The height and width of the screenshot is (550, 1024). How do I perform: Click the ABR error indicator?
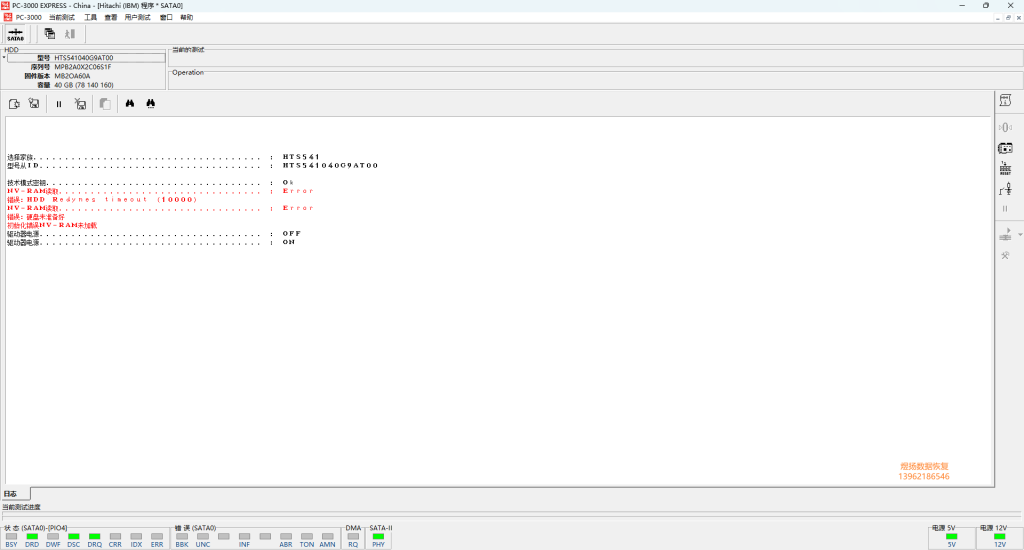pyautogui.click(x=286, y=540)
